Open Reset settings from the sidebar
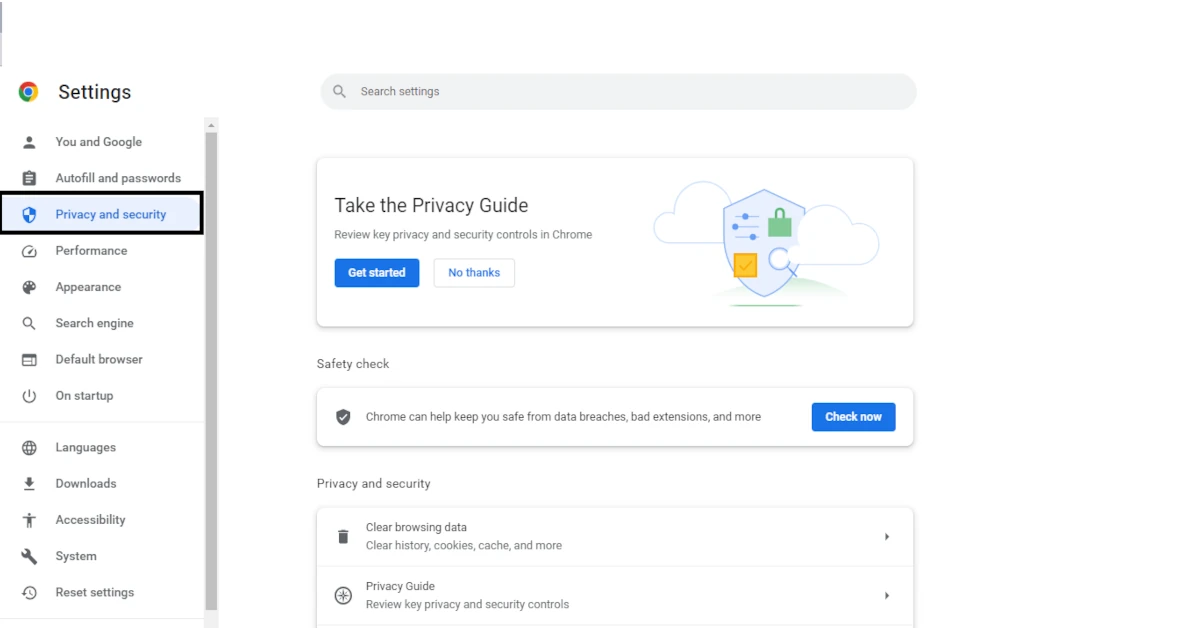 (94, 592)
